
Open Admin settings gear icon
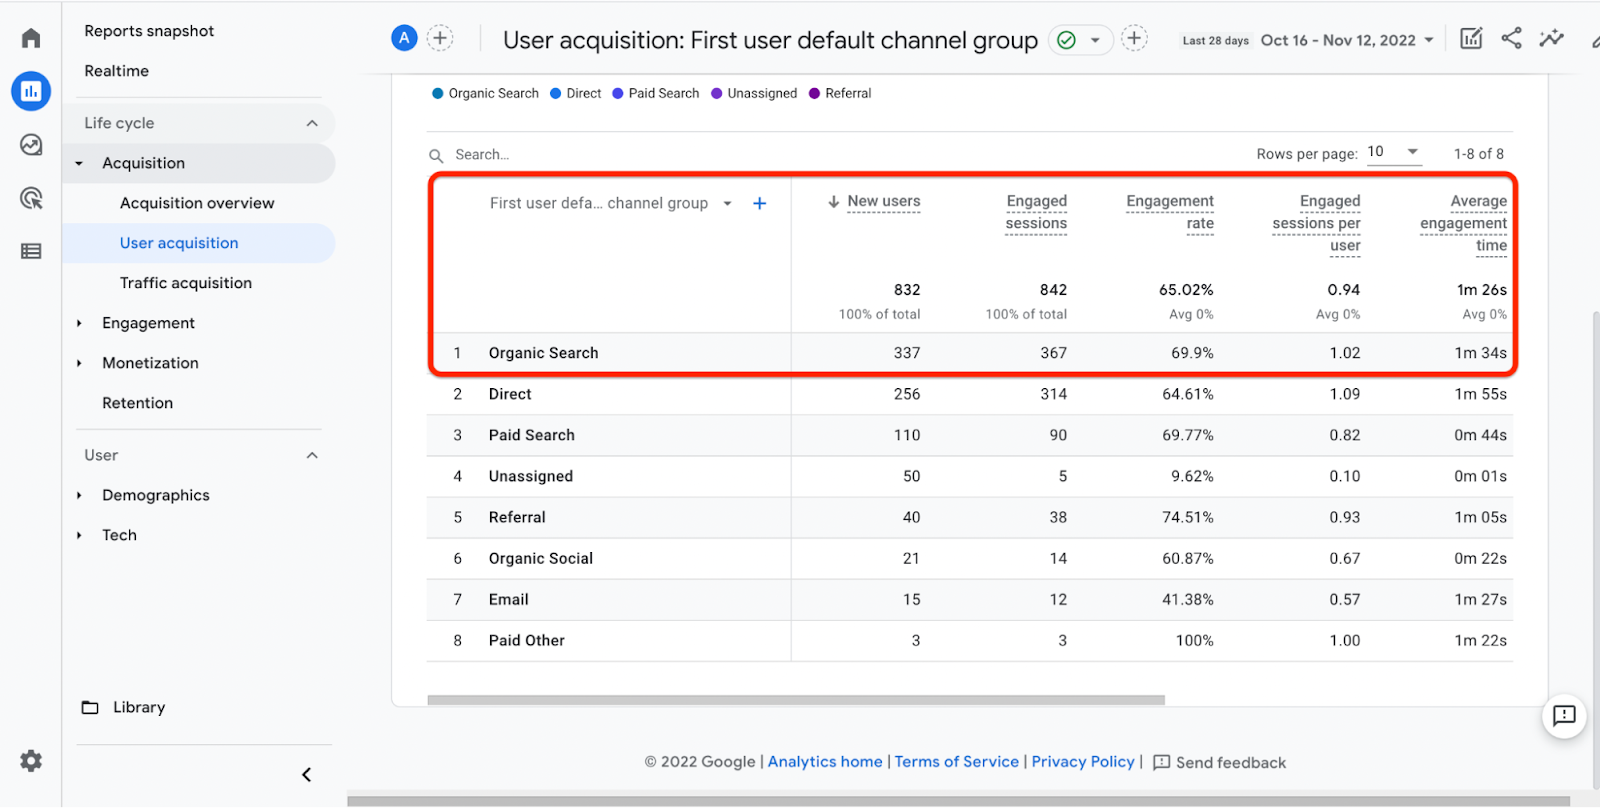pos(31,761)
